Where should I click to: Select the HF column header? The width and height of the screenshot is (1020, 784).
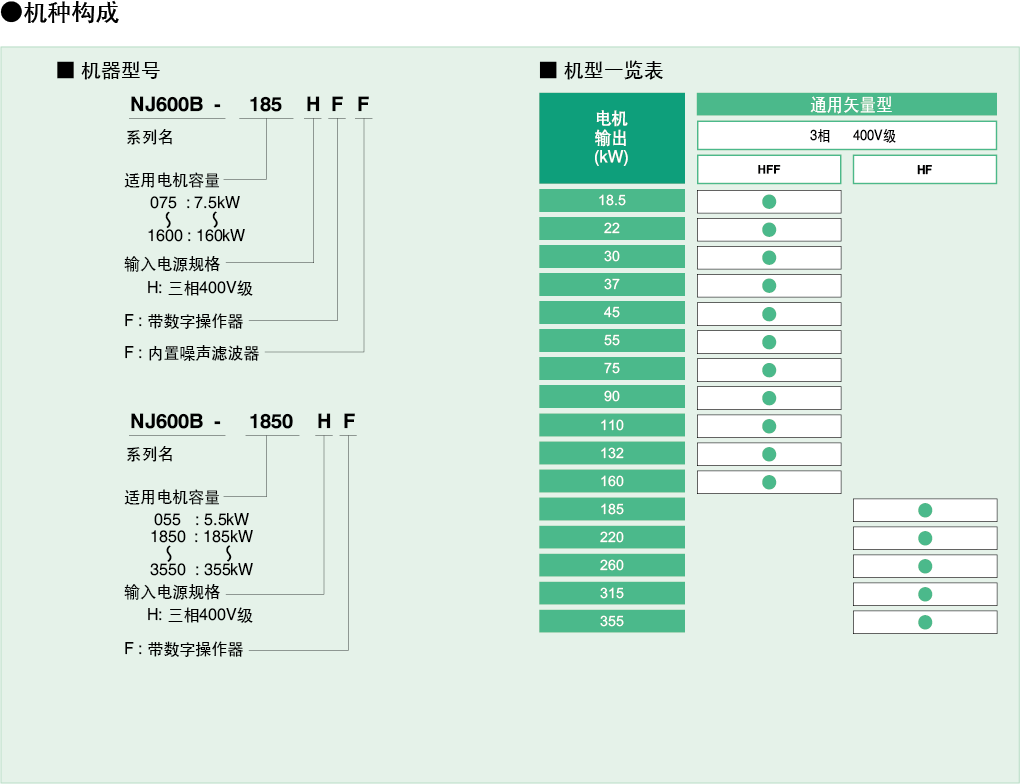[925, 170]
